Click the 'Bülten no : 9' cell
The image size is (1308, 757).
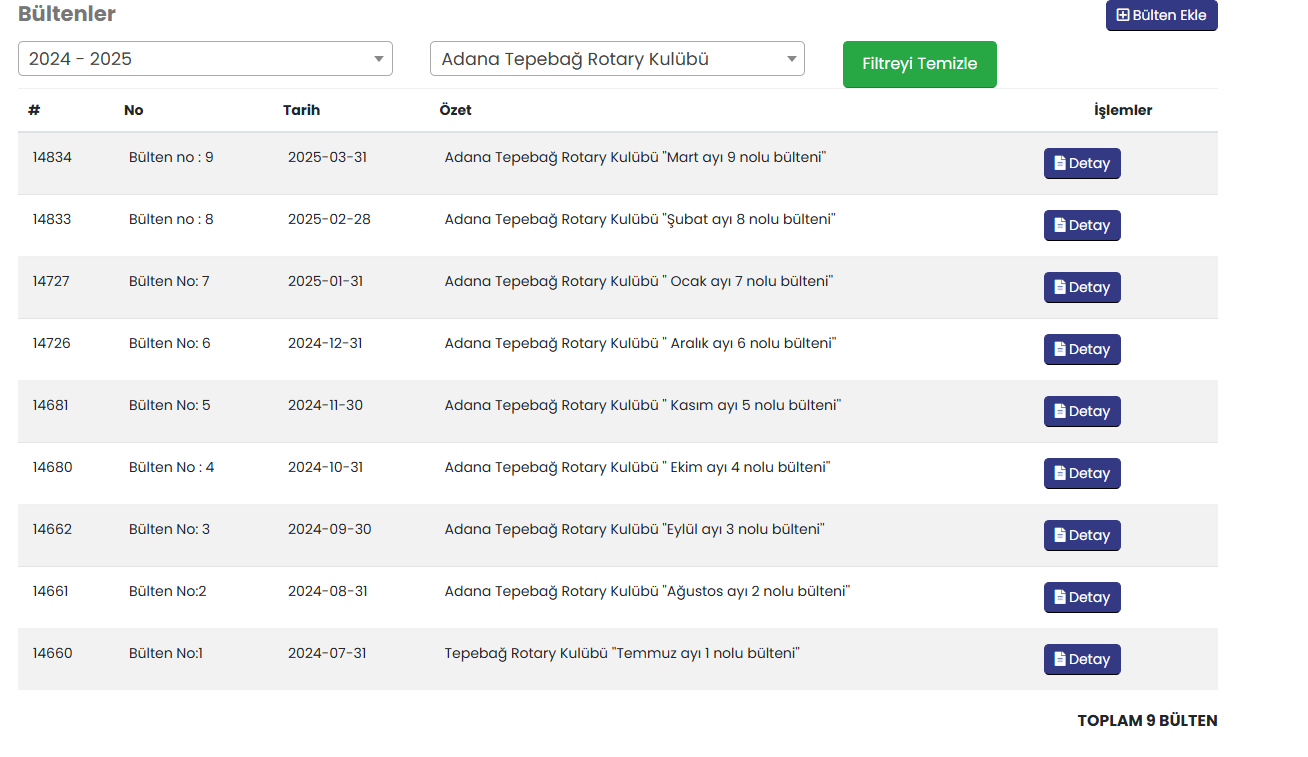pyautogui.click(x=171, y=157)
